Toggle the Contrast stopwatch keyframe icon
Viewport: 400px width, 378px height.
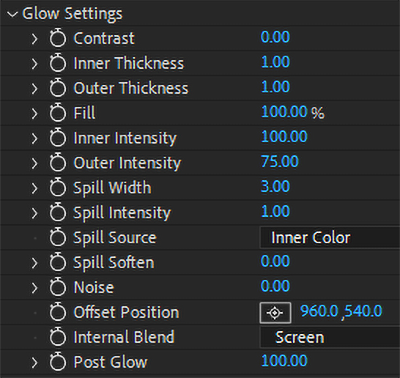58,38
